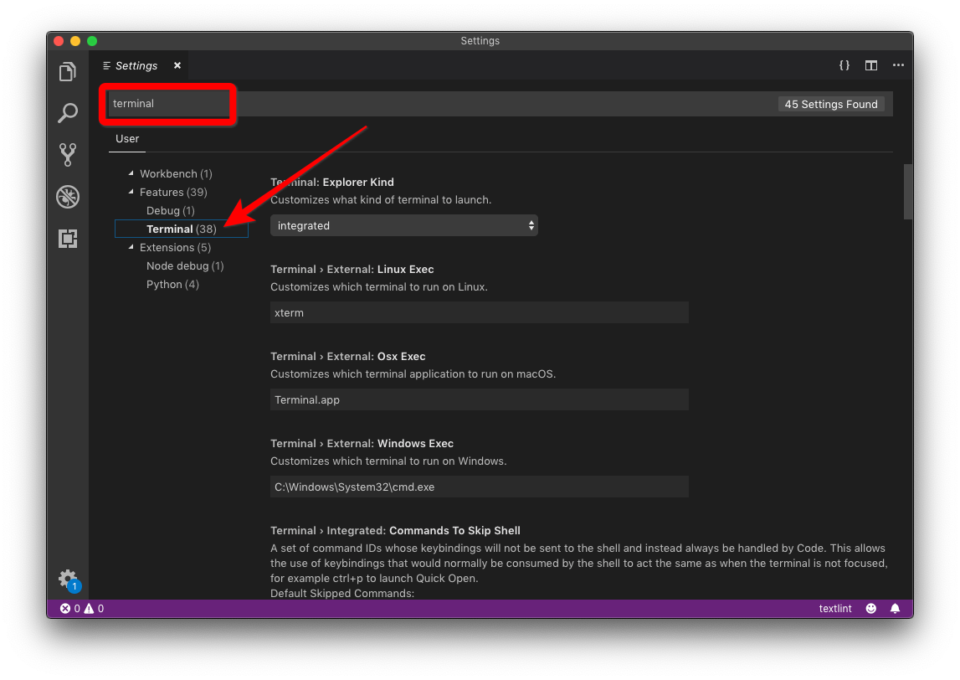Click the textlint status bar item
The image size is (960, 680).
(835, 607)
